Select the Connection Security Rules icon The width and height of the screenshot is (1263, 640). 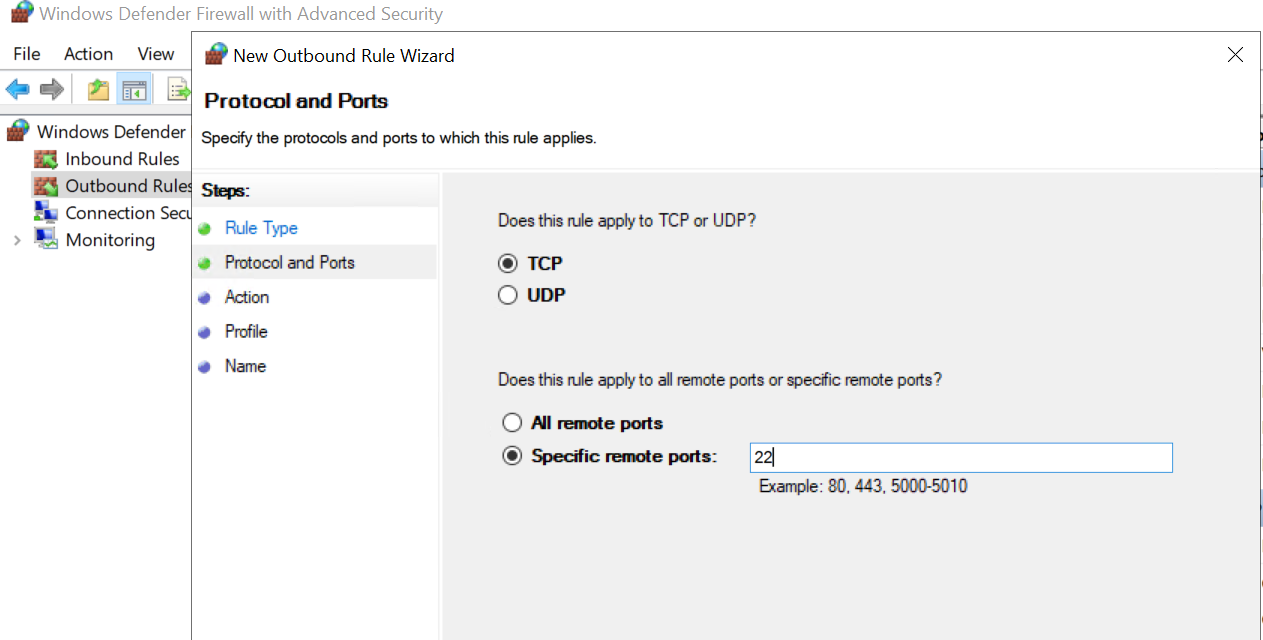tap(46, 213)
